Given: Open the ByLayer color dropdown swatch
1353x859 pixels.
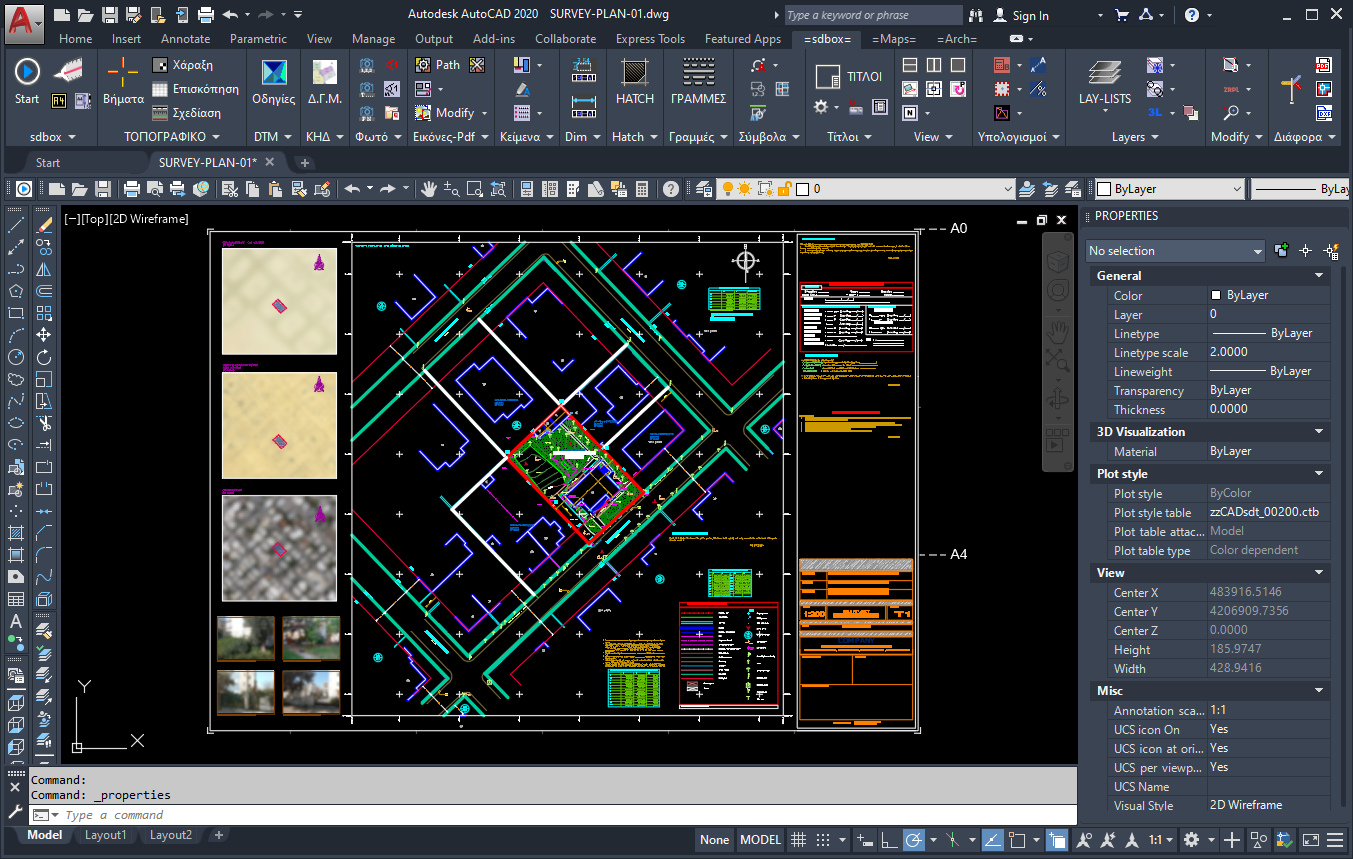Looking at the screenshot, I should click(1169, 189).
